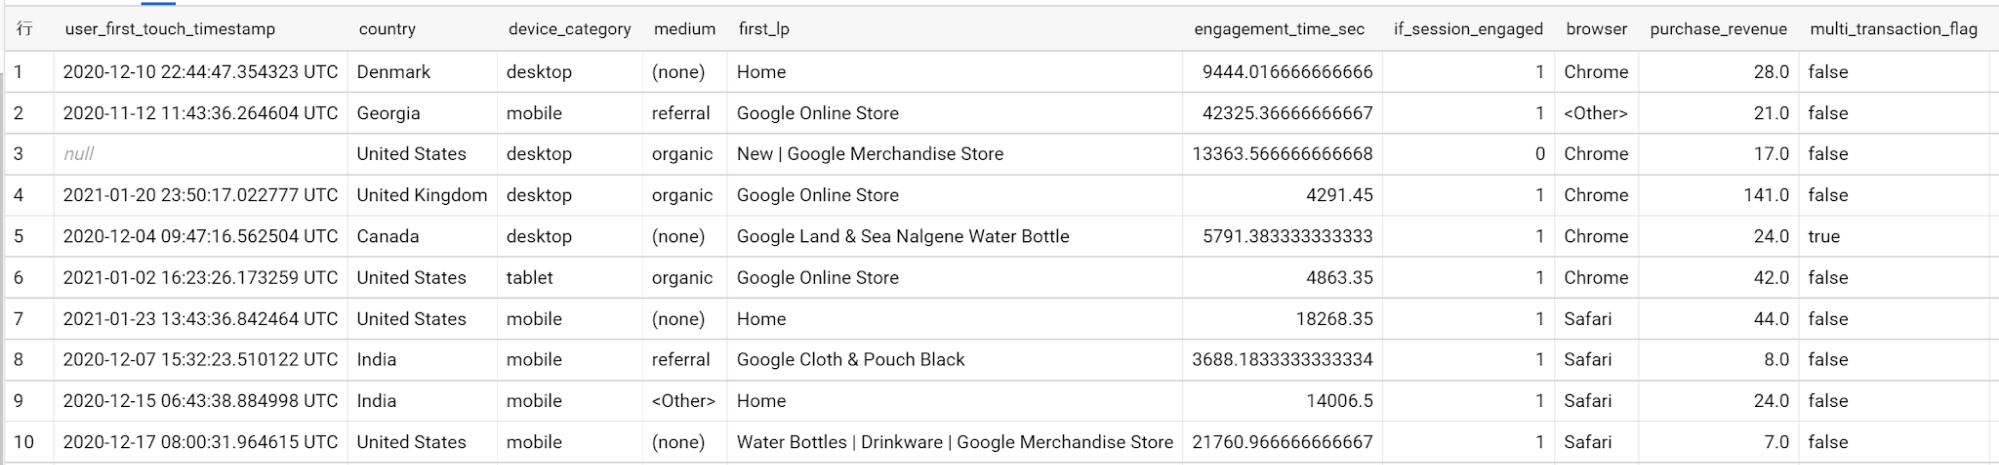Click the engagement_time_sec column header
This screenshot has width=1999, height=465.
coord(1279,29)
